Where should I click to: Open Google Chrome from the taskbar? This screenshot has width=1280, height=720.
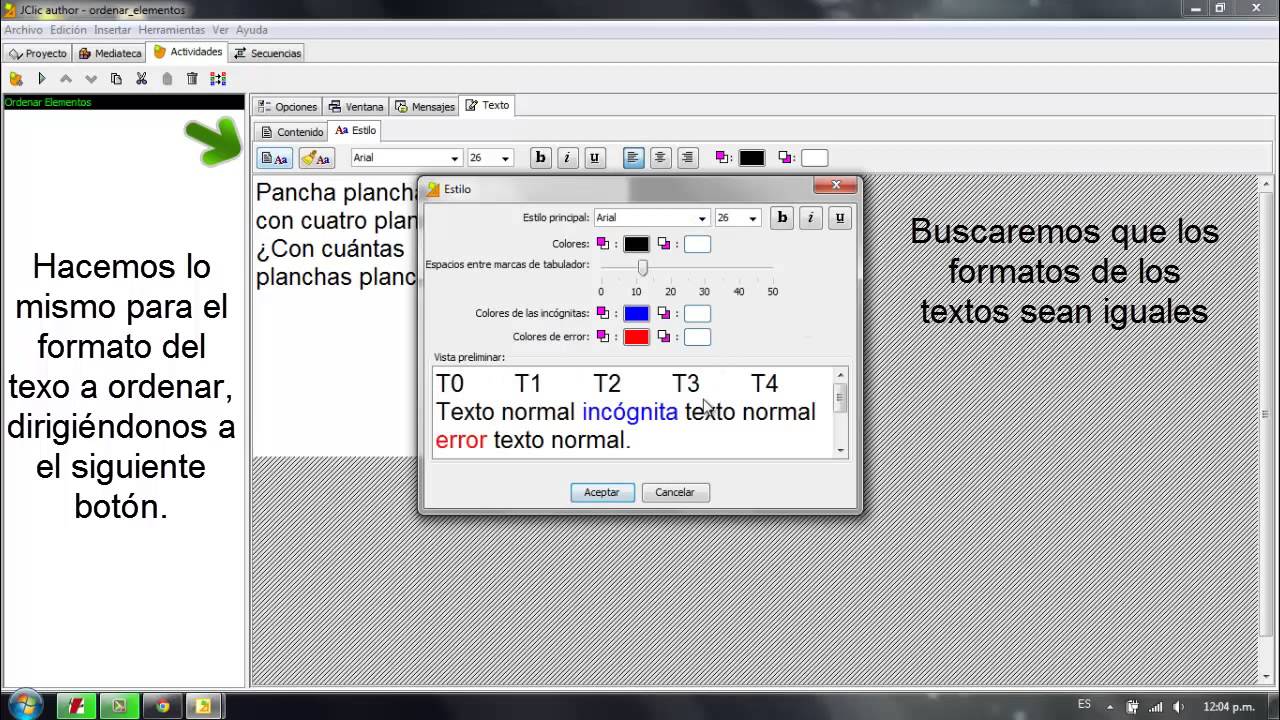(162, 706)
